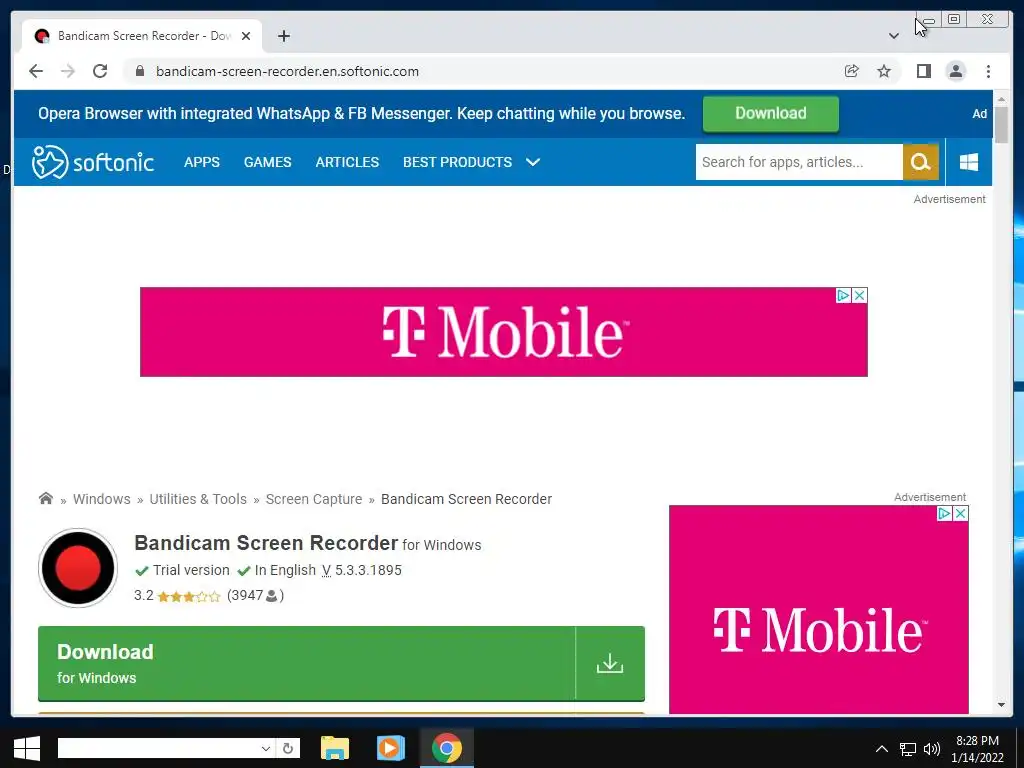Click the orange search magnifier button
The width and height of the screenshot is (1024, 768).
point(920,162)
